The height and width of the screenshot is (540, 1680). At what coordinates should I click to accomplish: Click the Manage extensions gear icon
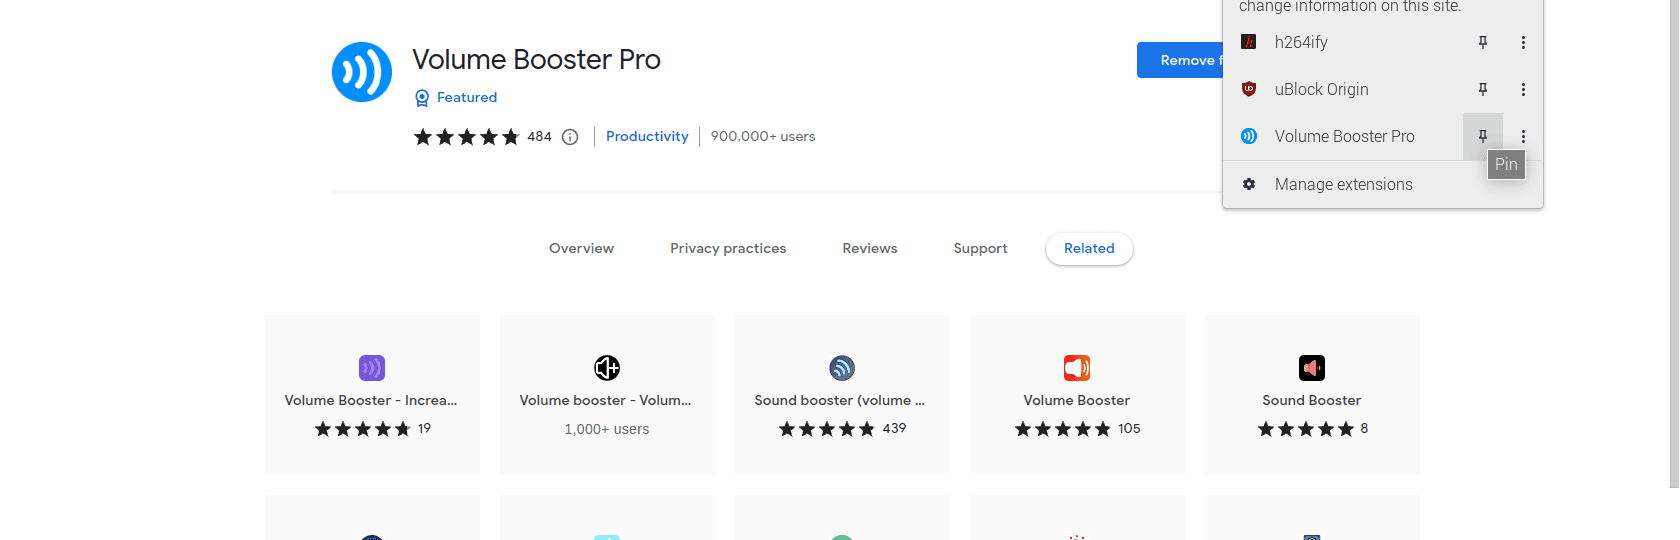point(1249,184)
